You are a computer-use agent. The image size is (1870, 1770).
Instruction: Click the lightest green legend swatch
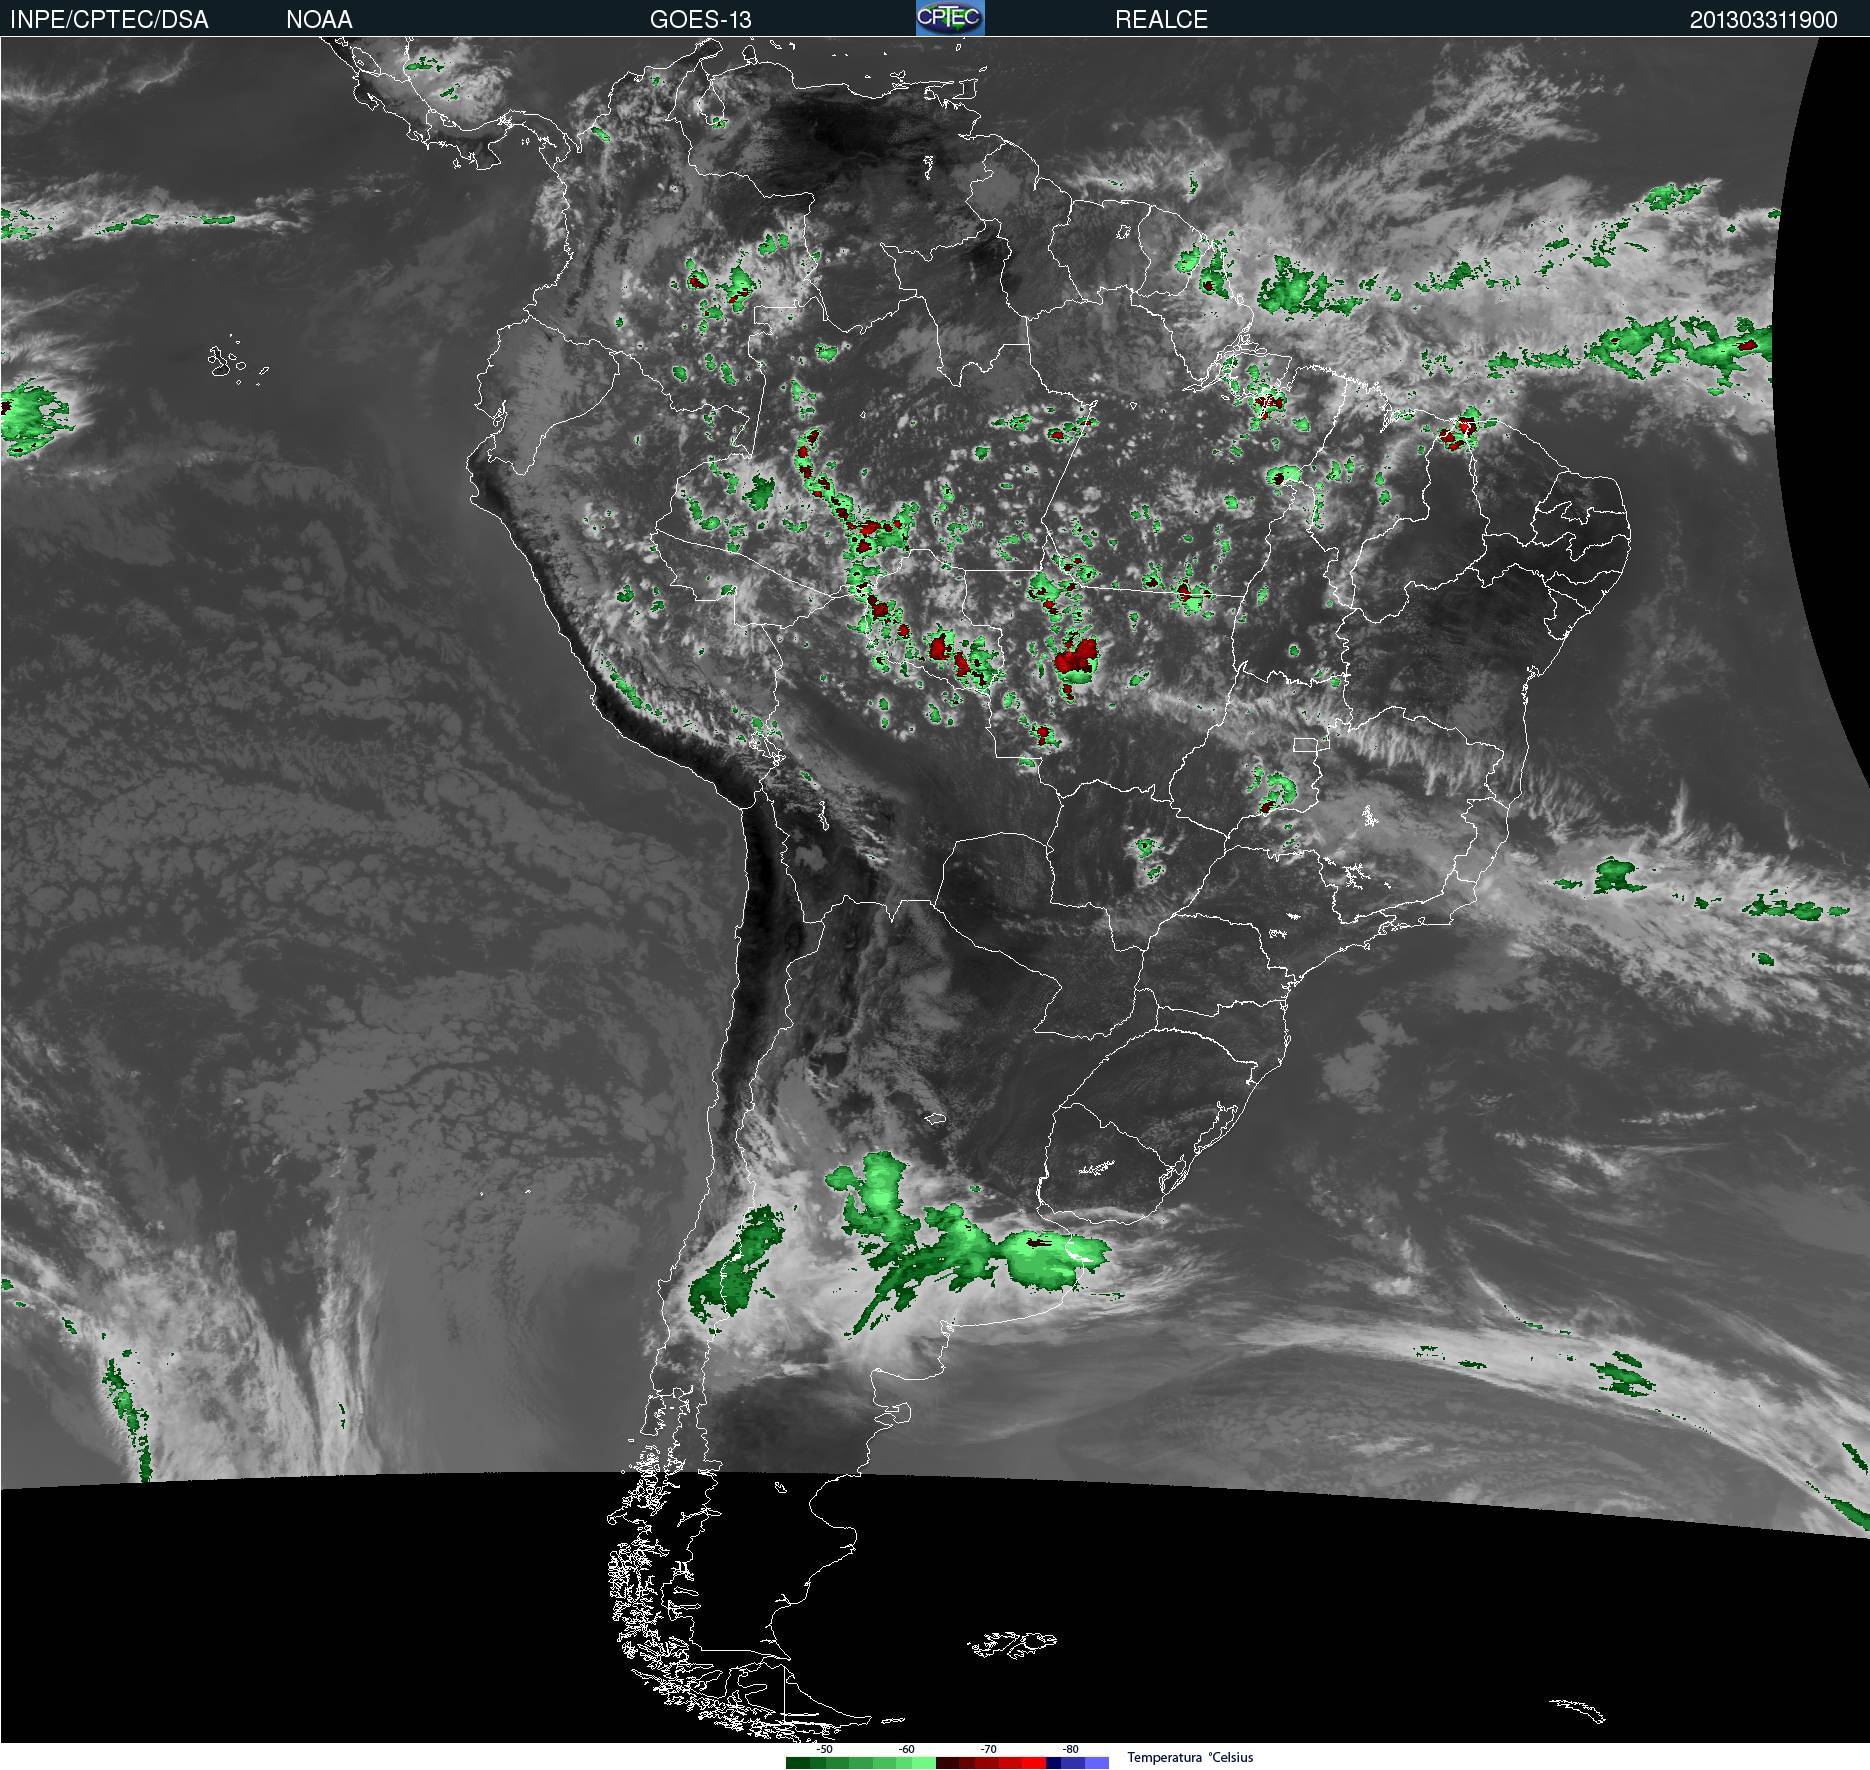click(x=924, y=1762)
